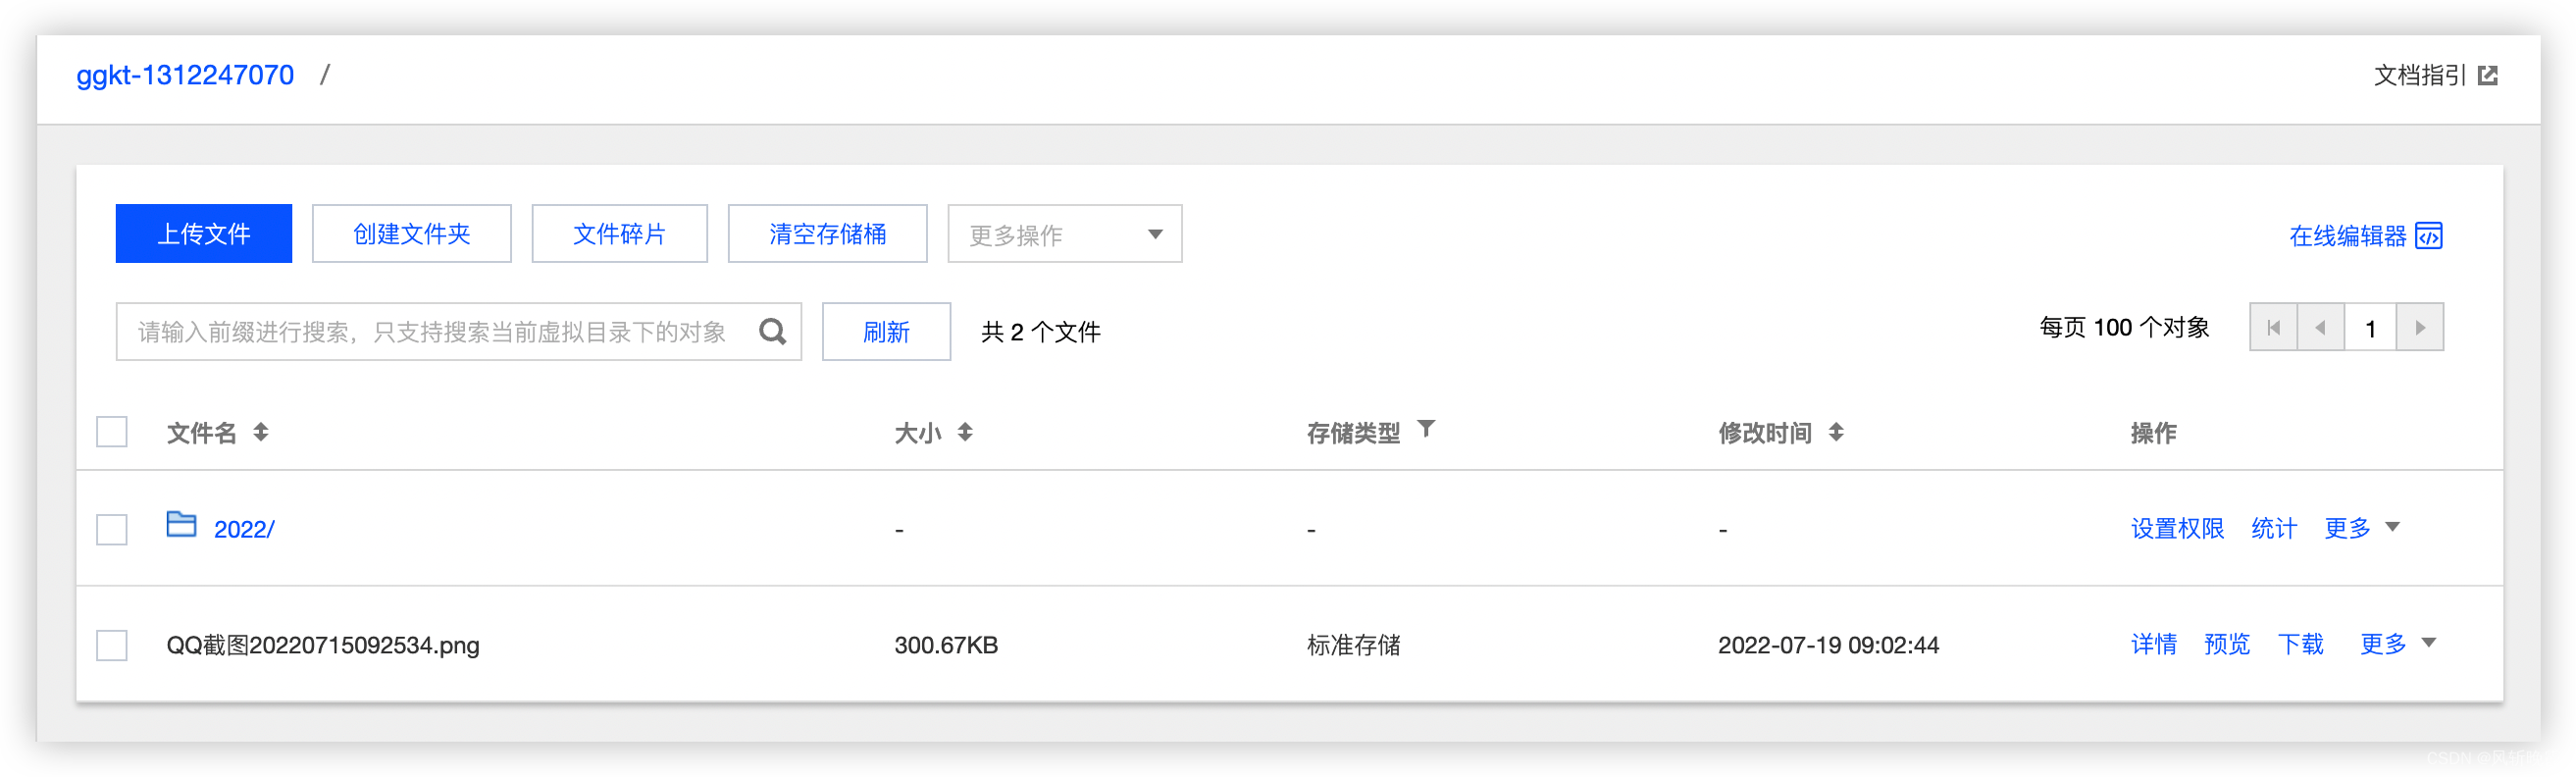Viewport: 2576px width, 777px height.
Task: Click 下载 for the png file
Action: 2301,644
